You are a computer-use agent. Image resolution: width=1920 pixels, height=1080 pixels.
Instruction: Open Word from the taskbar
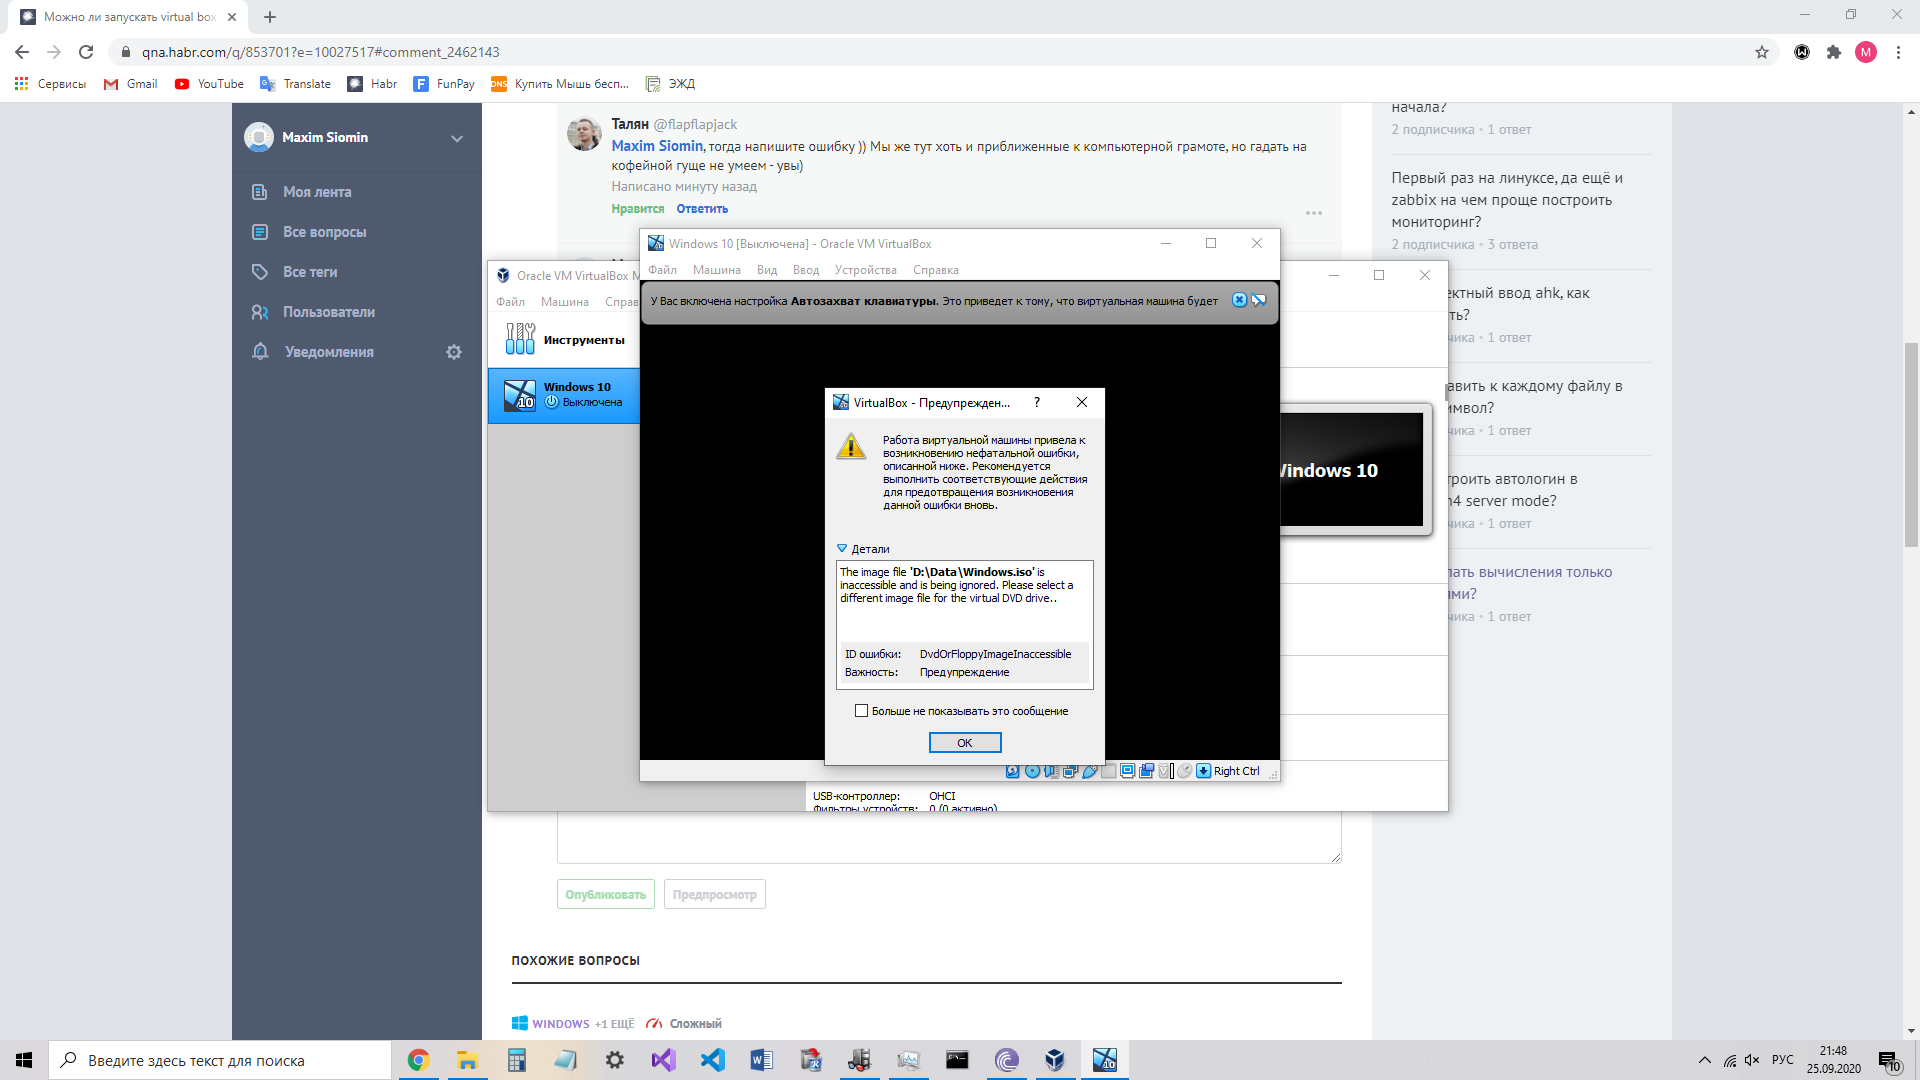pos(761,1060)
